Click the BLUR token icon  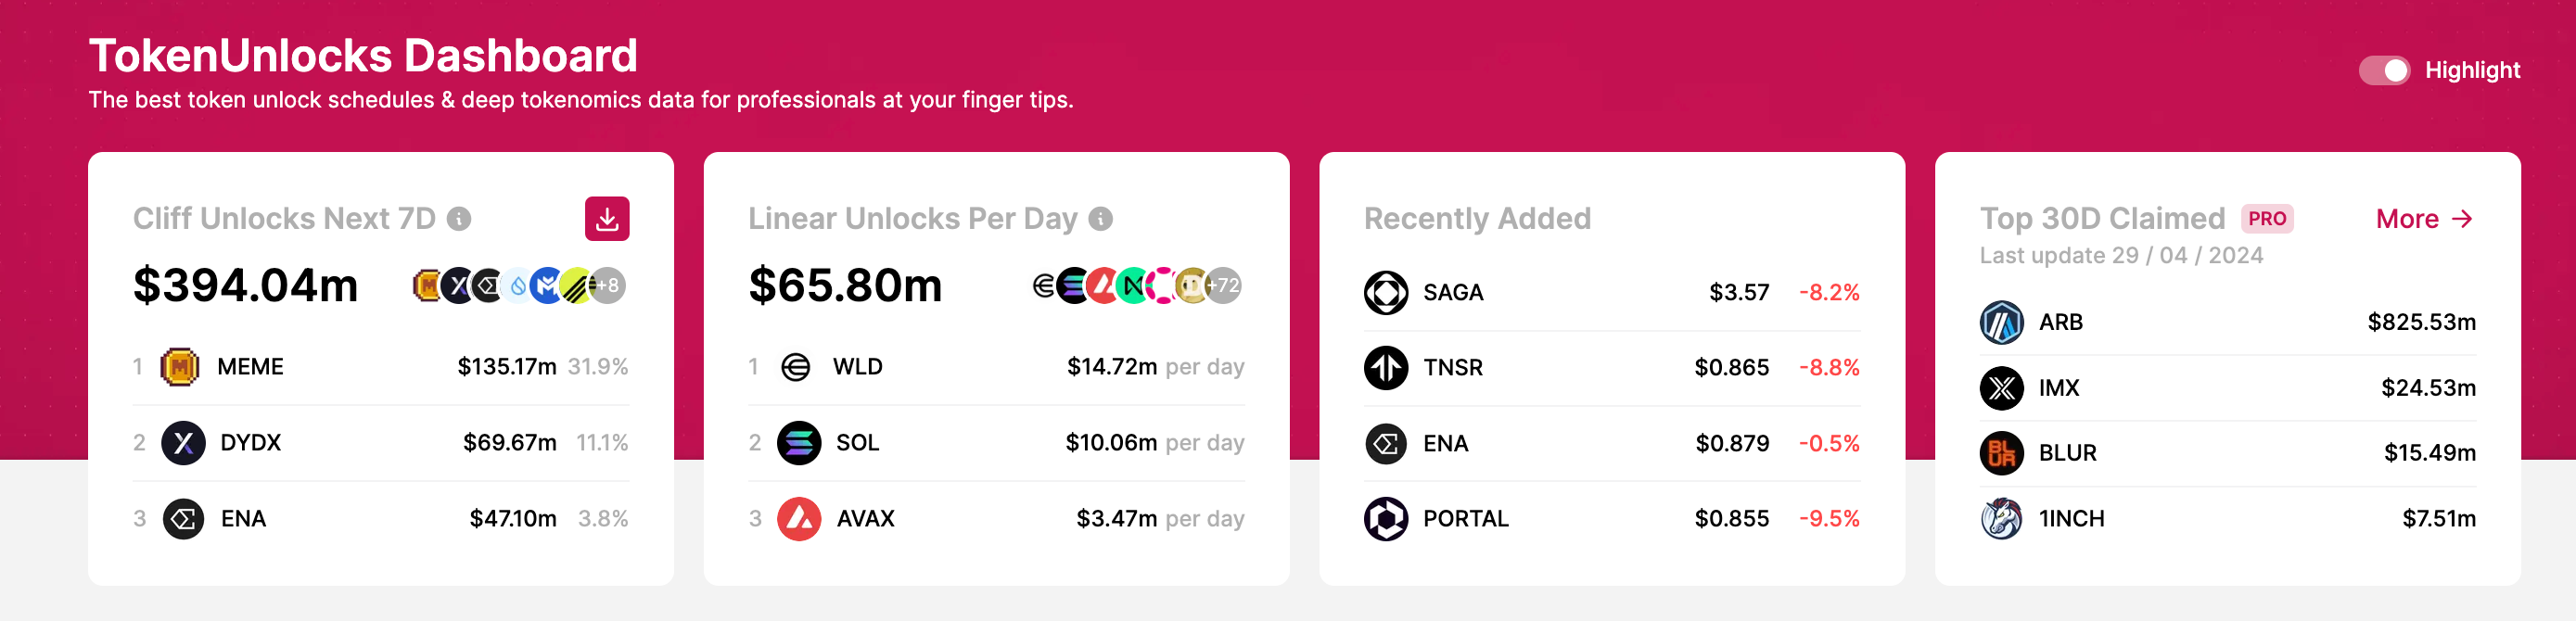click(x=2001, y=453)
